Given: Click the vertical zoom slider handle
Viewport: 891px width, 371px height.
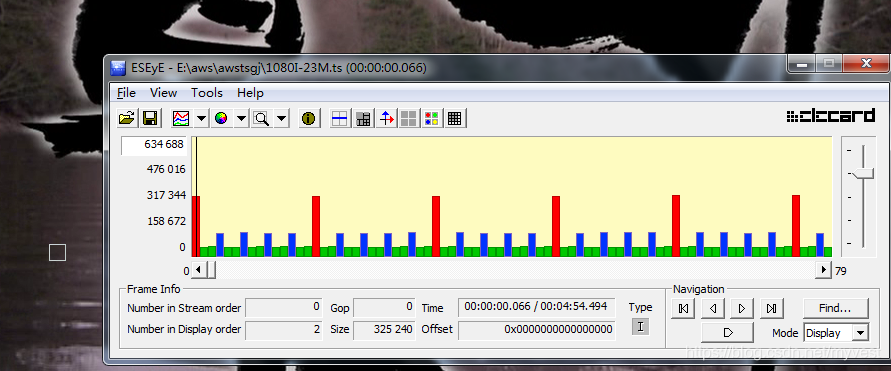Looking at the screenshot, I should (863, 173).
